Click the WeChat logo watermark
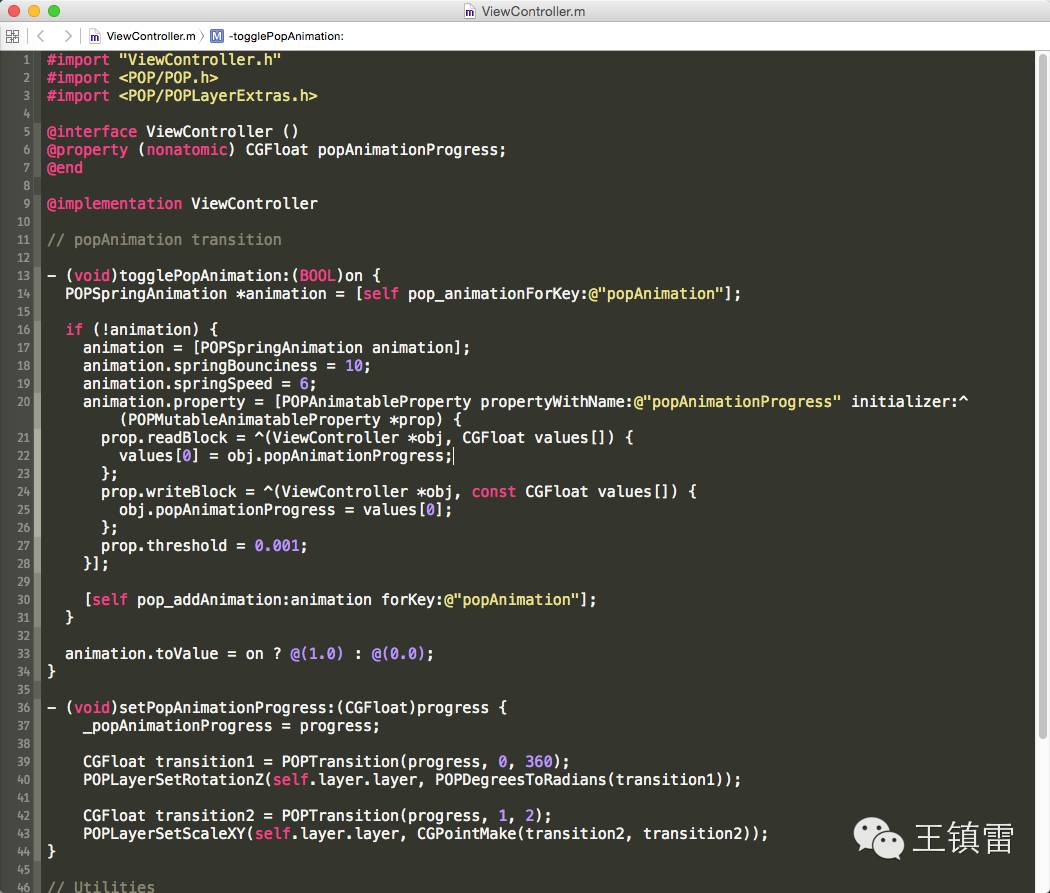 pyautogui.click(x=877, y=838)
